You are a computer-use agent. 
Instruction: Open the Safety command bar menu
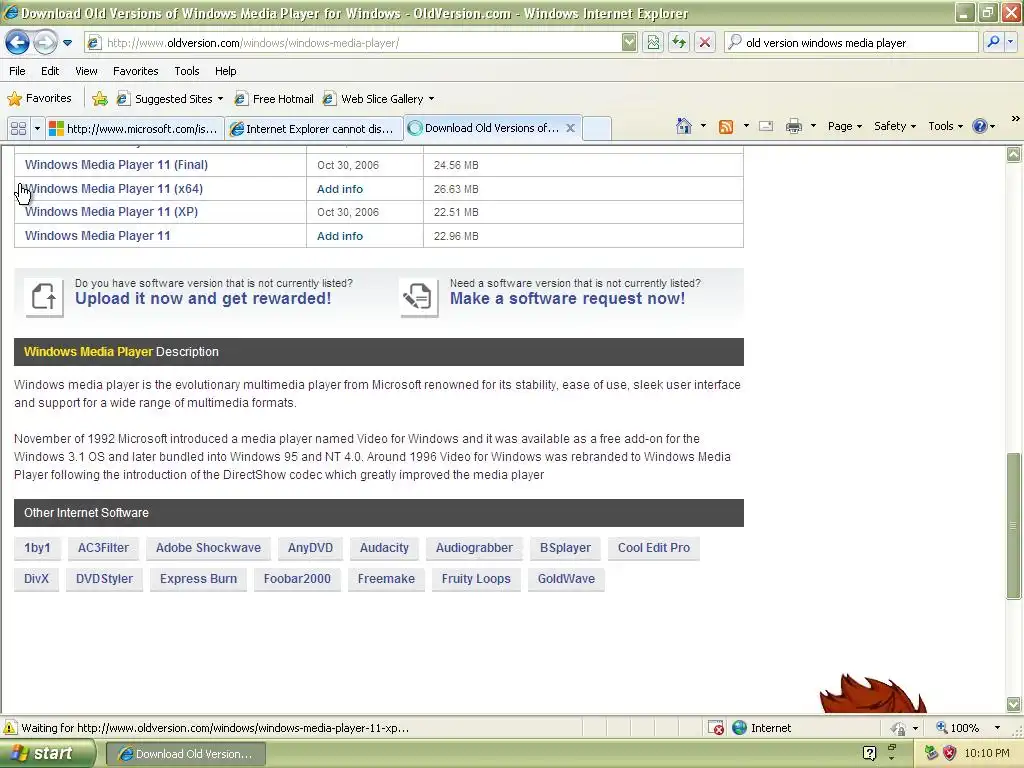click(x=895, y=127)
